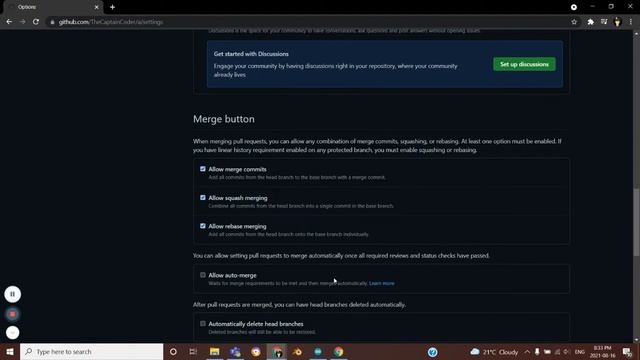Open the Windows Start menu

pyautogui.click(x=10, y=351)
